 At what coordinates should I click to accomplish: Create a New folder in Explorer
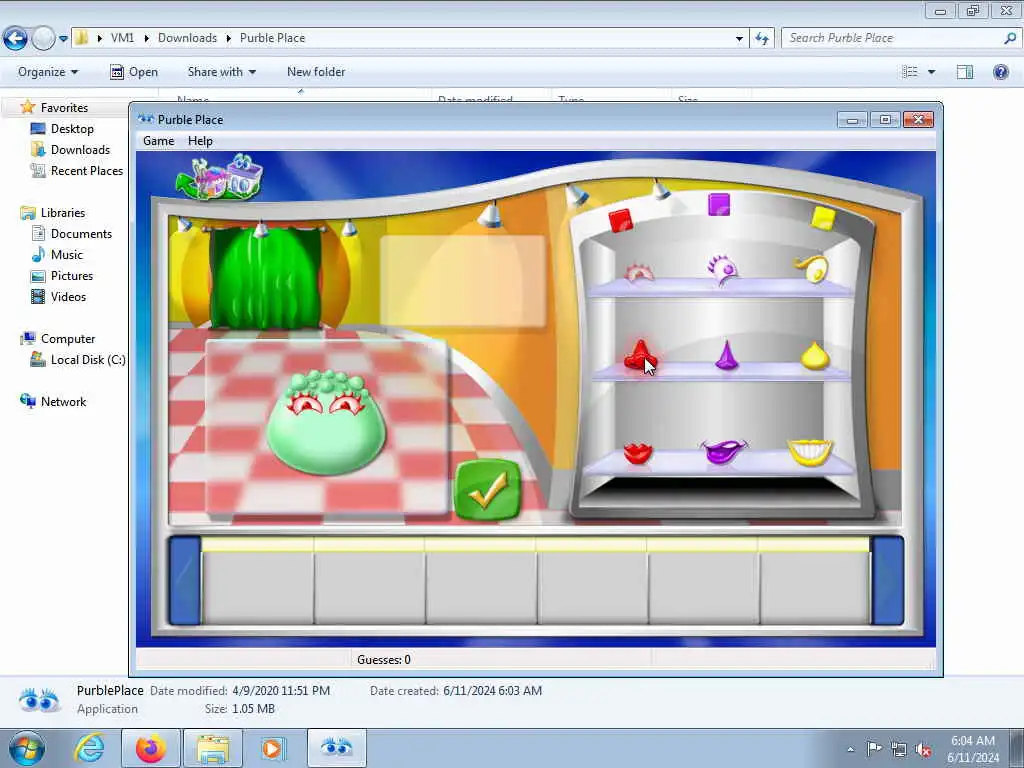(x=316, y=72)
